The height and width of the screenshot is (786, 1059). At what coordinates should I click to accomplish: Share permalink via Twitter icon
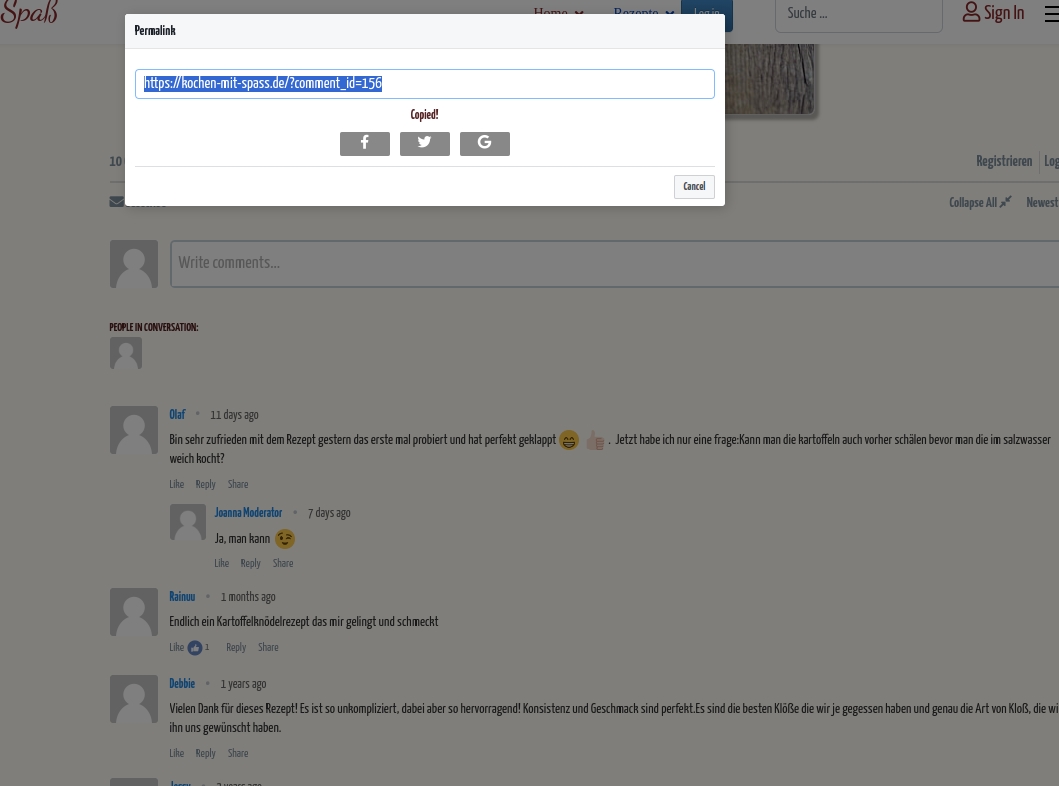[x=425, y=143]
